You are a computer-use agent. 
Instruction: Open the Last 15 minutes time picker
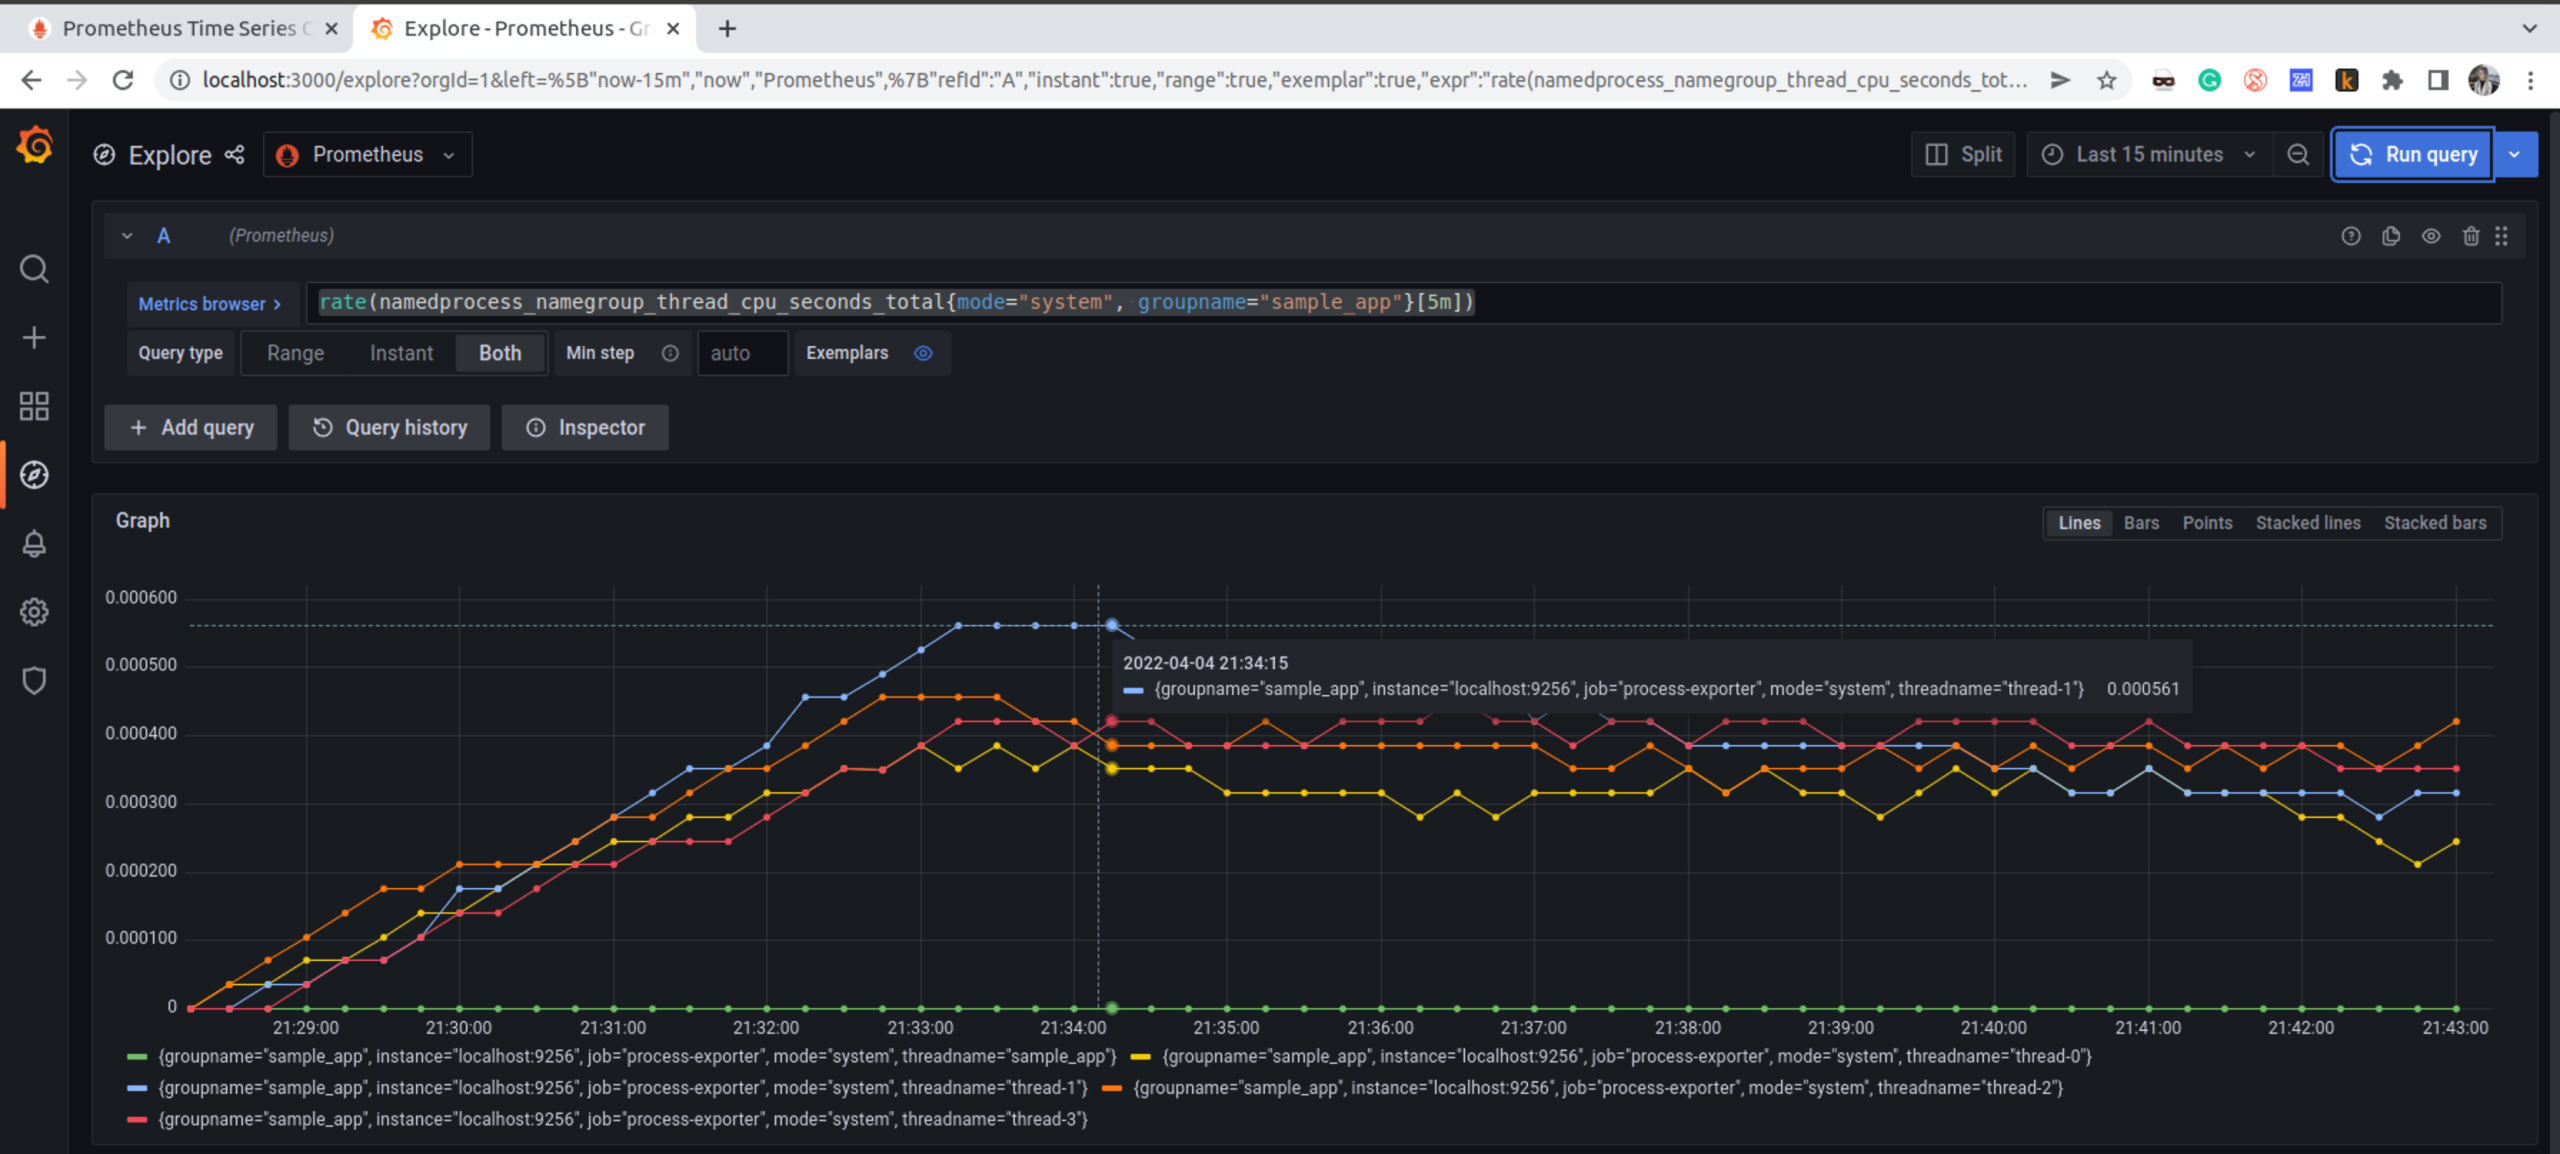tap(2149, 155)
